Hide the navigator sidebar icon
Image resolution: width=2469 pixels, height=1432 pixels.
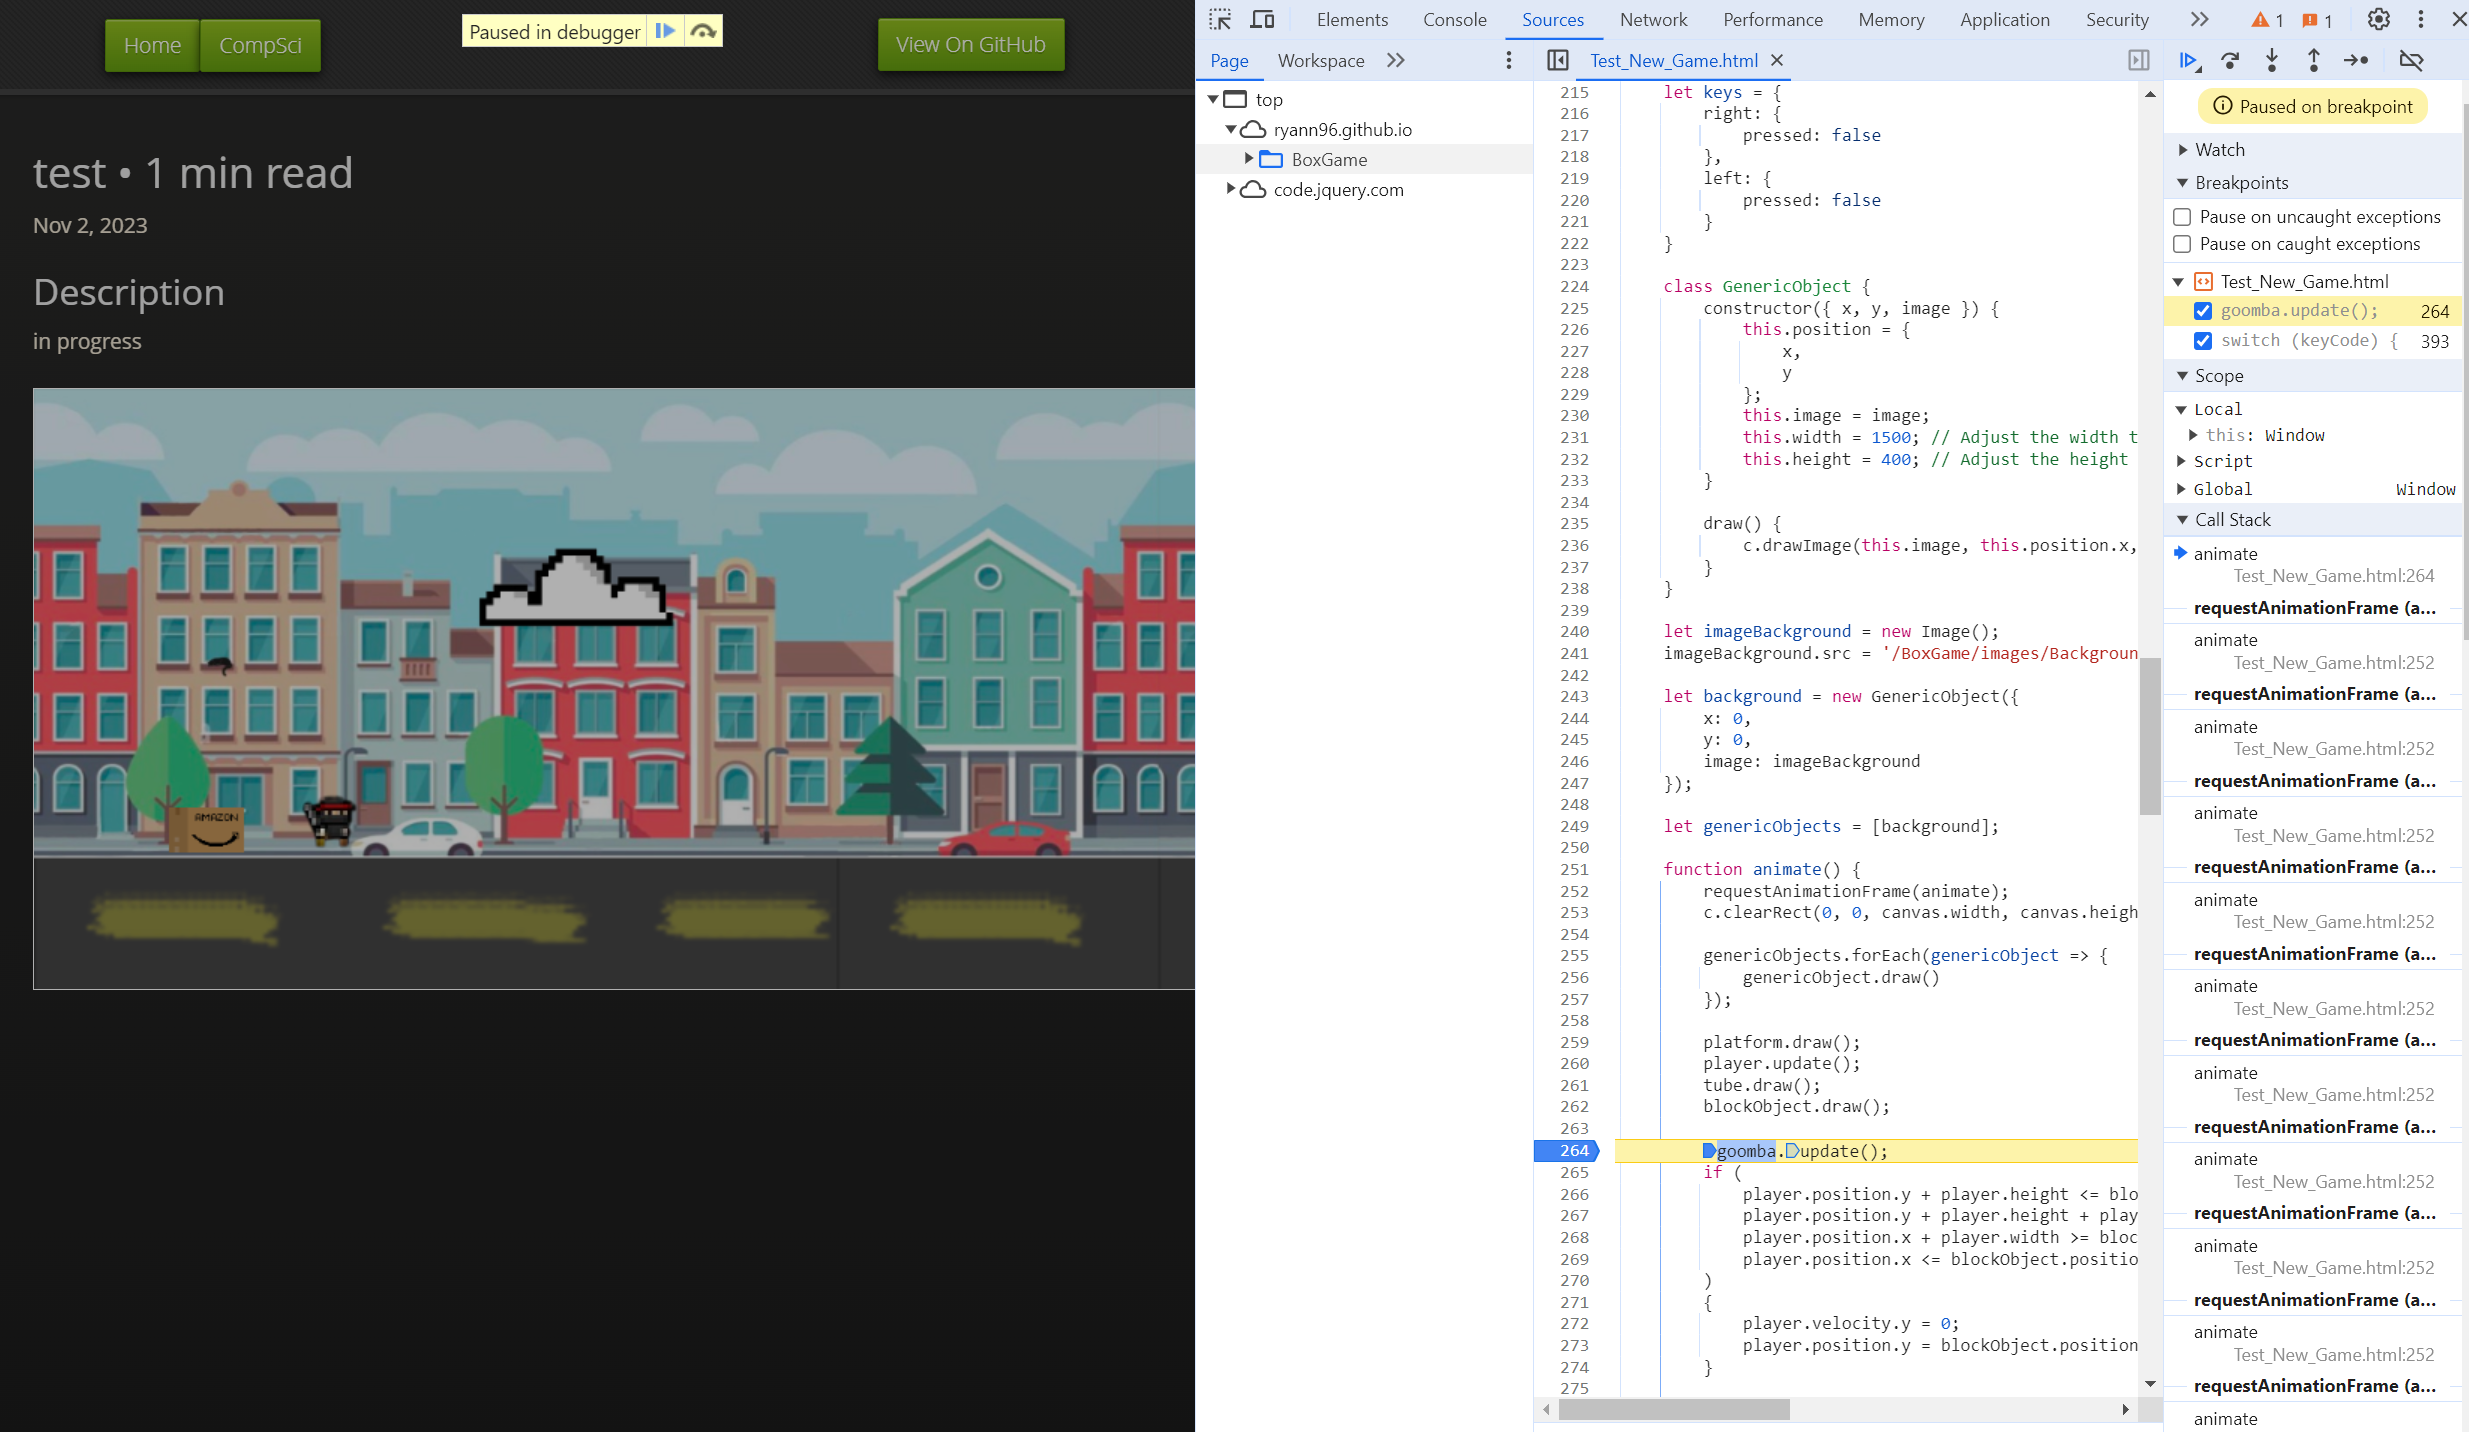coord(1557,61)
